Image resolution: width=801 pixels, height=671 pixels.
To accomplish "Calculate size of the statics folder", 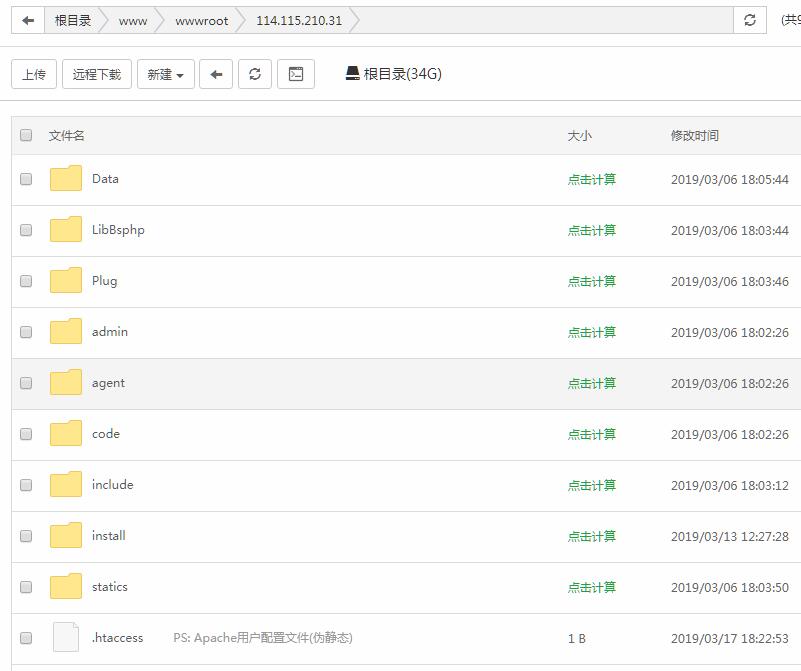I will pyautogui.click(x=592, y=587).
